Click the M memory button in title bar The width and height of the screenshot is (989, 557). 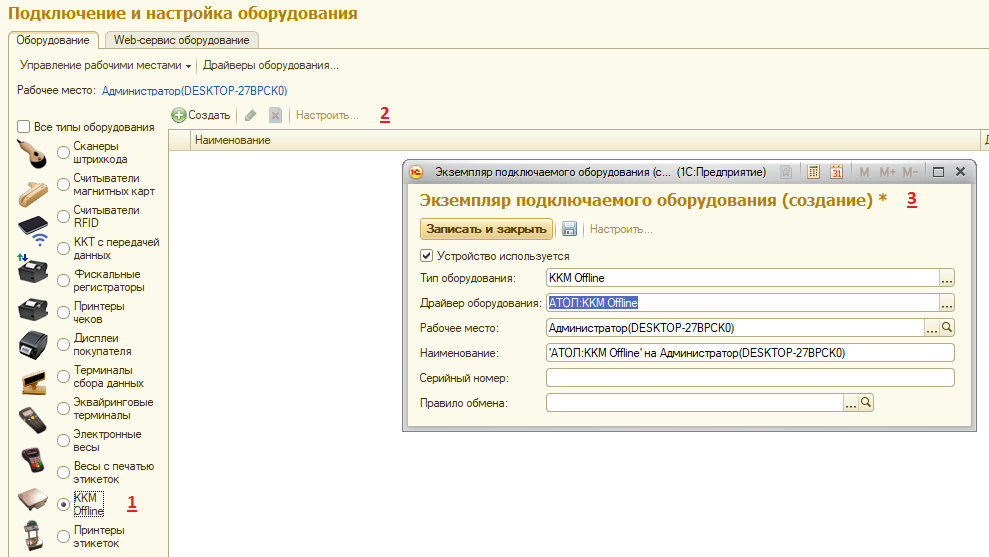[x=864, y=172]
